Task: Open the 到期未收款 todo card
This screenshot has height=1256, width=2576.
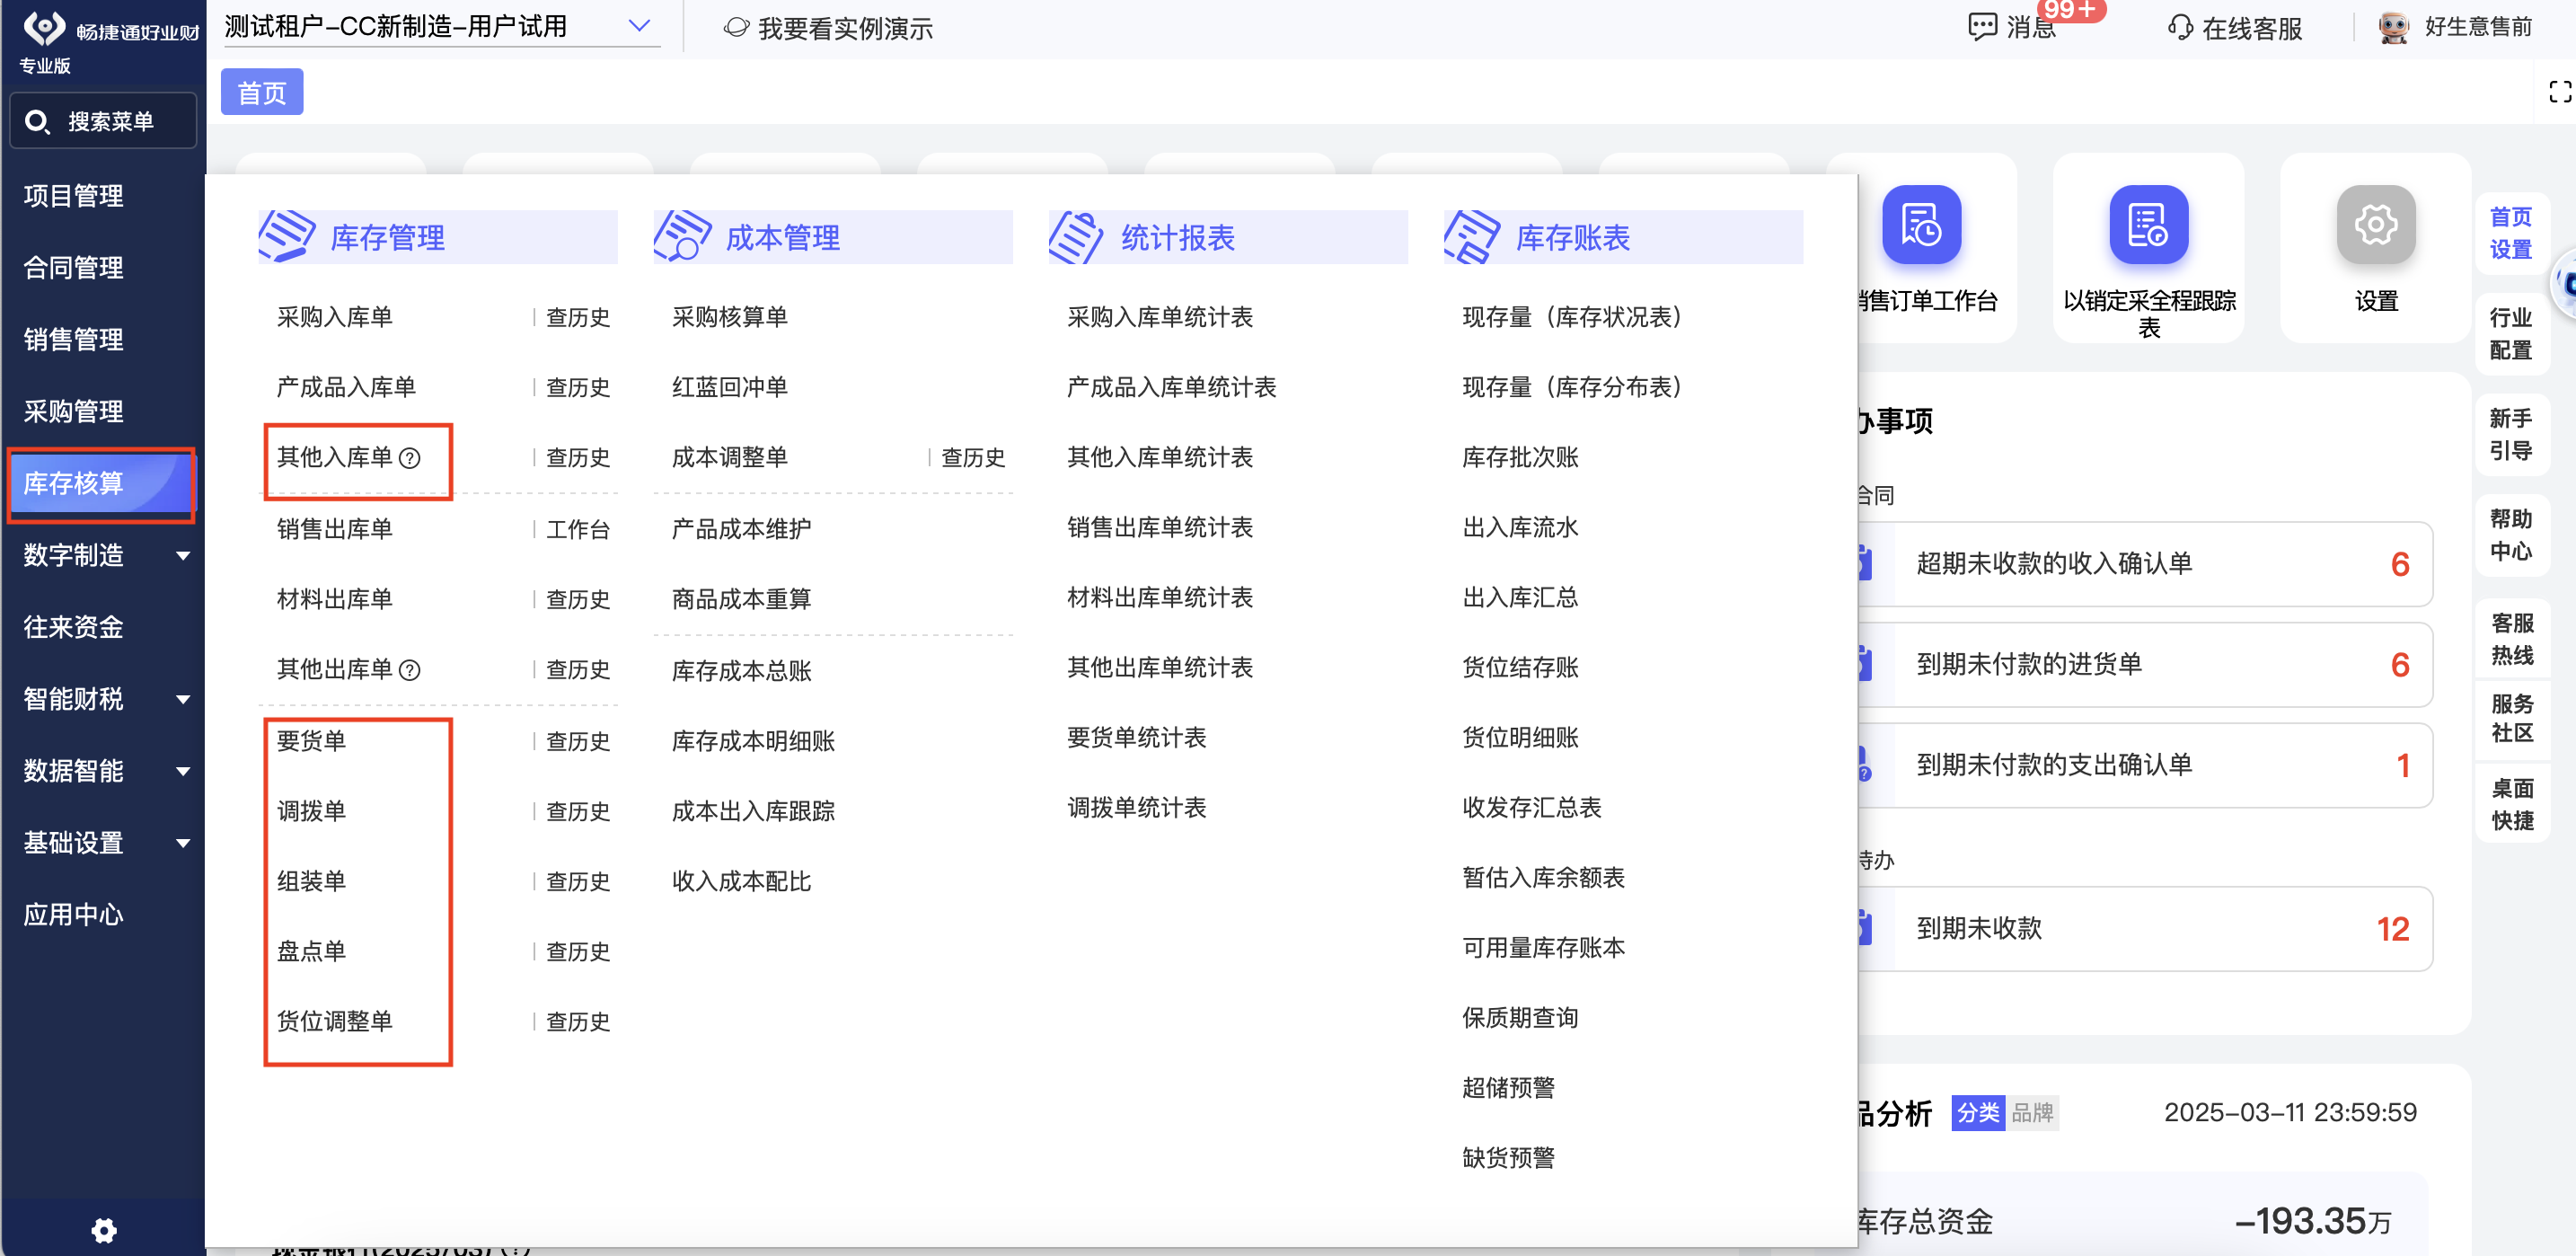Action: (x=2145, y=929)
